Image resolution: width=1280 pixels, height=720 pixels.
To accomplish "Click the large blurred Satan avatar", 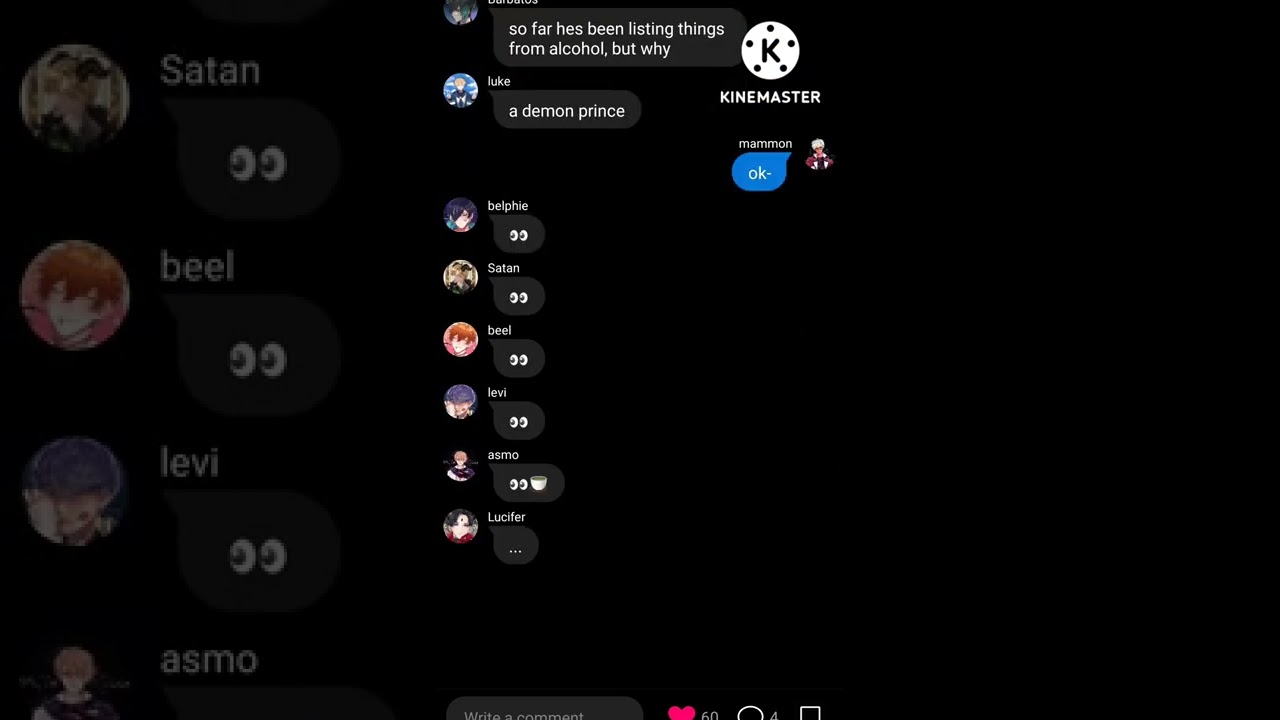I will 75,99.
